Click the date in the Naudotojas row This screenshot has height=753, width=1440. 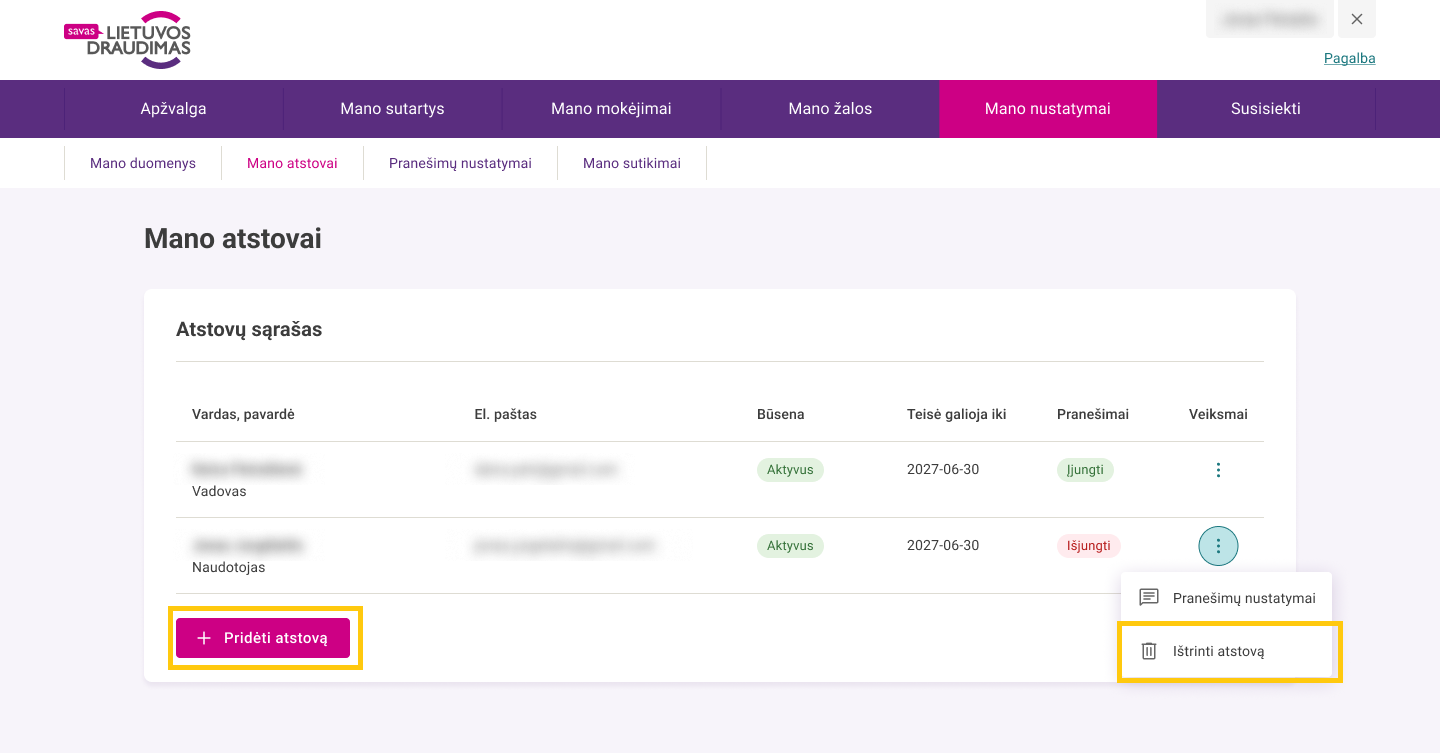tap(943, 545)
